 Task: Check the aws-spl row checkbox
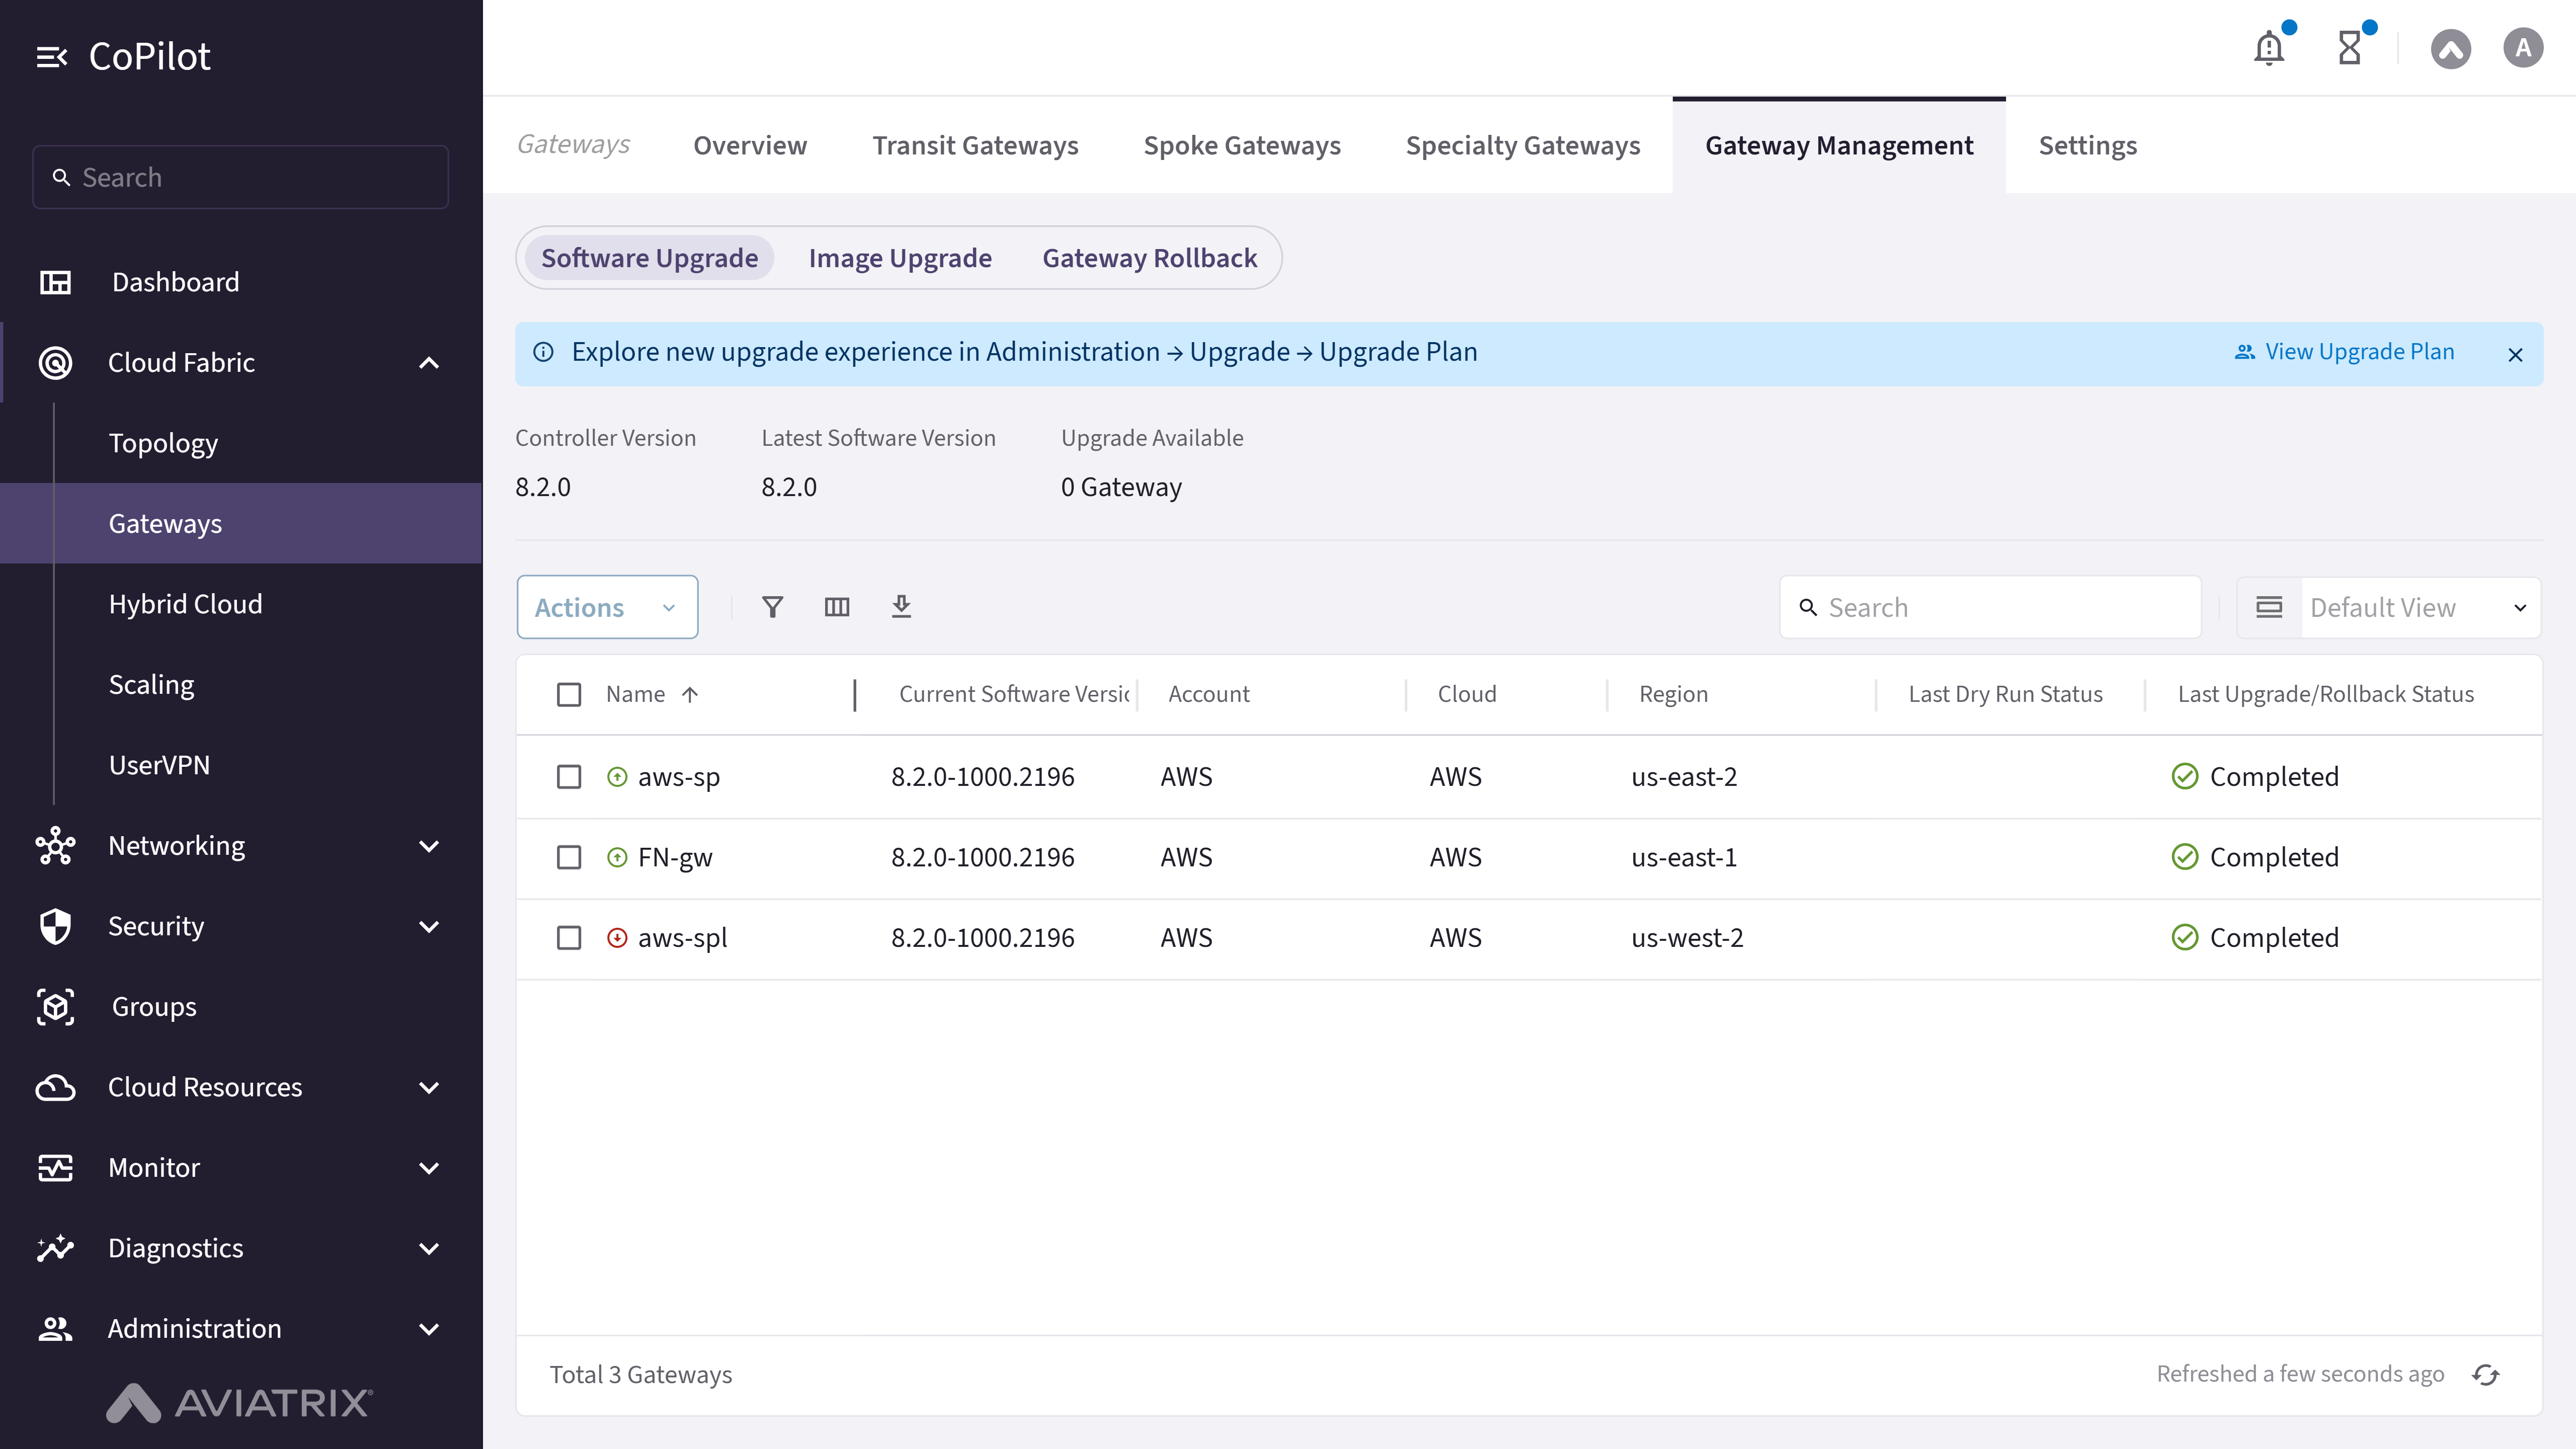coord(569,938)
